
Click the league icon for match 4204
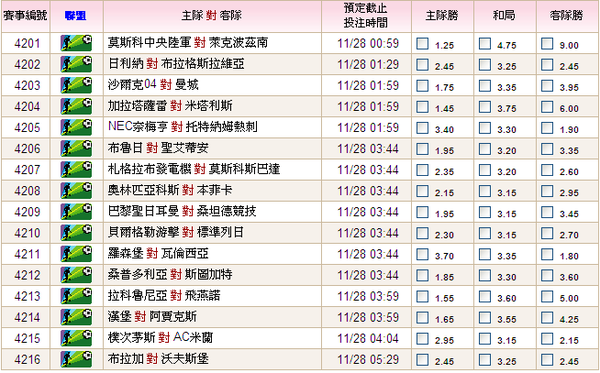pyautogui.click(x=76, y=106)
